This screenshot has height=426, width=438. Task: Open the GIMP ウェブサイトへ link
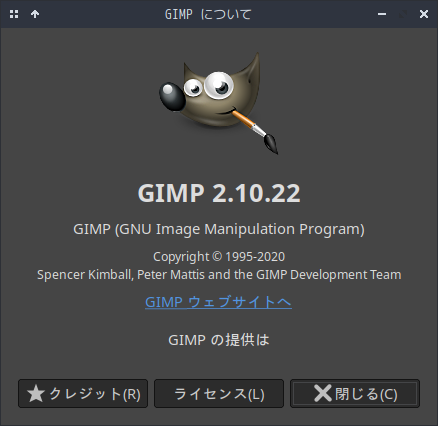218,302
